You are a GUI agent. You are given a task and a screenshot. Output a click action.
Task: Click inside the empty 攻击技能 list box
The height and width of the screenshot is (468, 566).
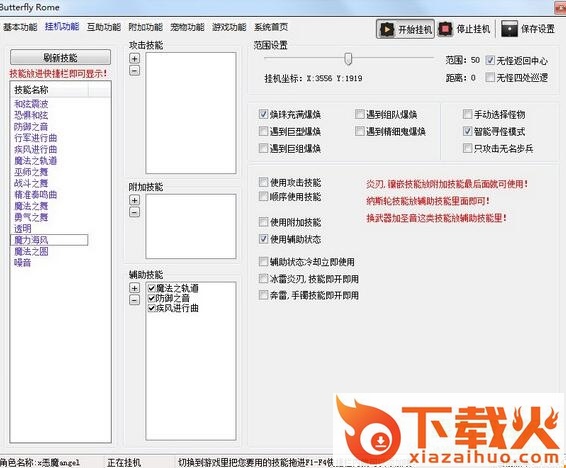(191, 113)
